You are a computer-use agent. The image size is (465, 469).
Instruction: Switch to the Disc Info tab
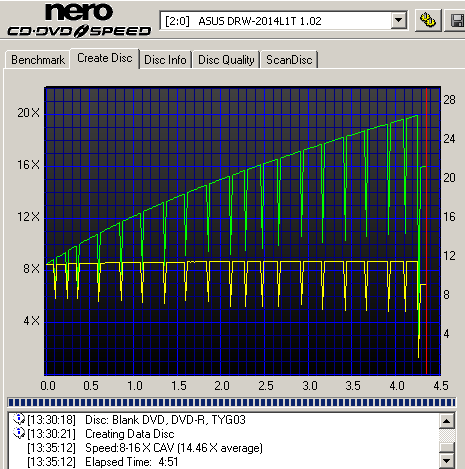click(x=165, y=60)
